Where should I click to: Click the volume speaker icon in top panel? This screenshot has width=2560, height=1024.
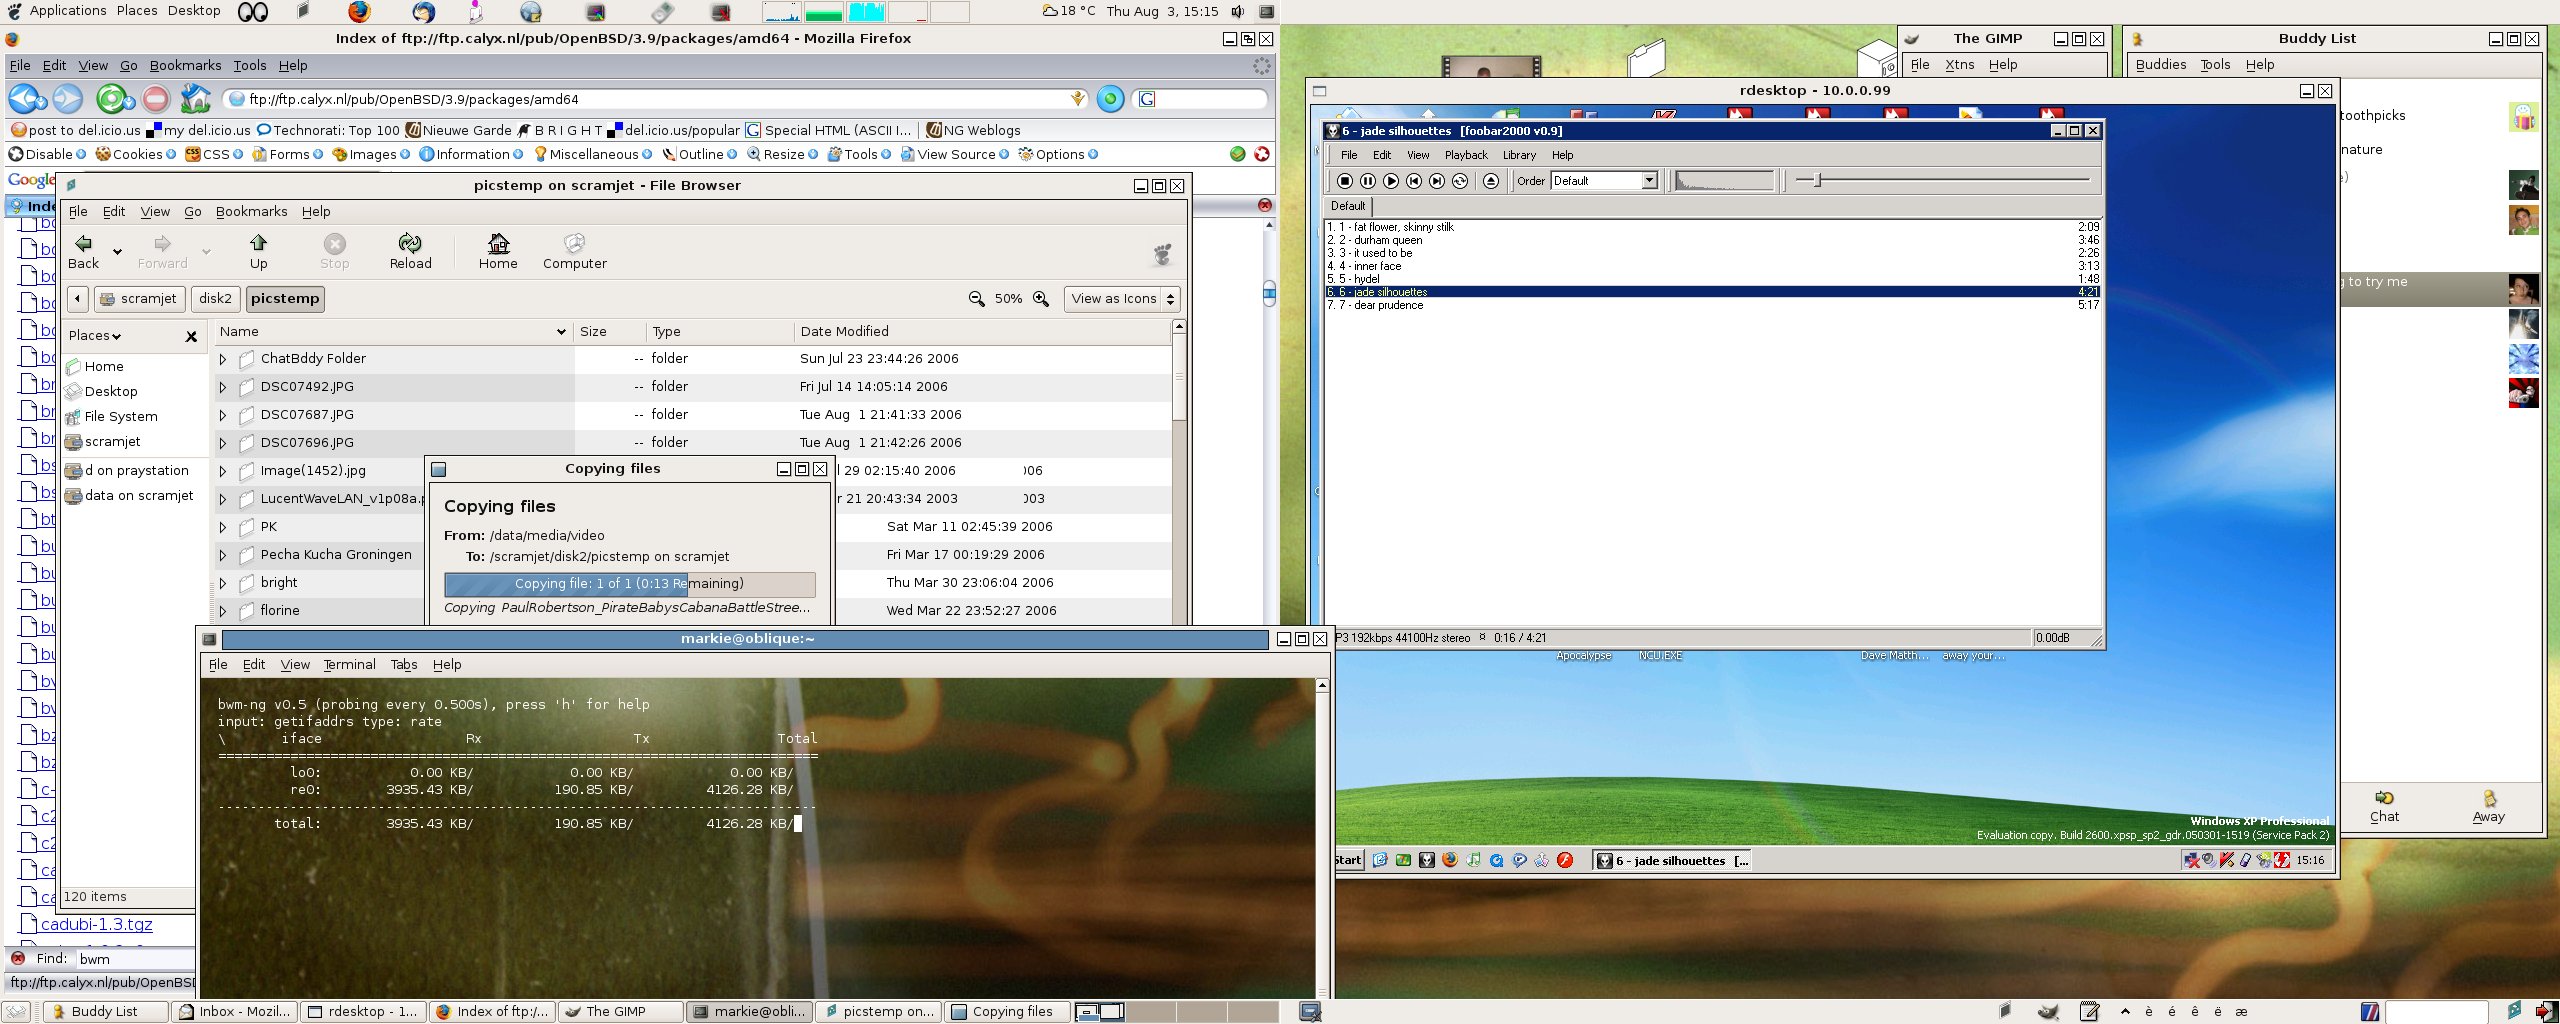pyautogui.click(x=1238, y=11)
